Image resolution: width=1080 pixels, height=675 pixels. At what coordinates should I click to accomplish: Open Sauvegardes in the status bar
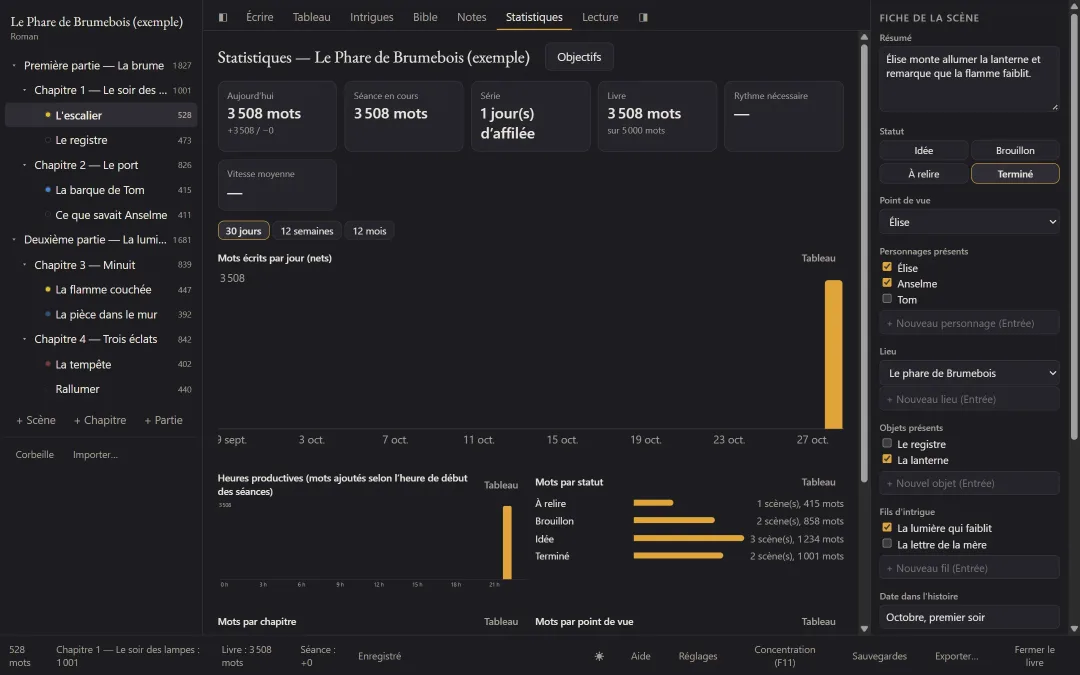click(x=880, y=656)
